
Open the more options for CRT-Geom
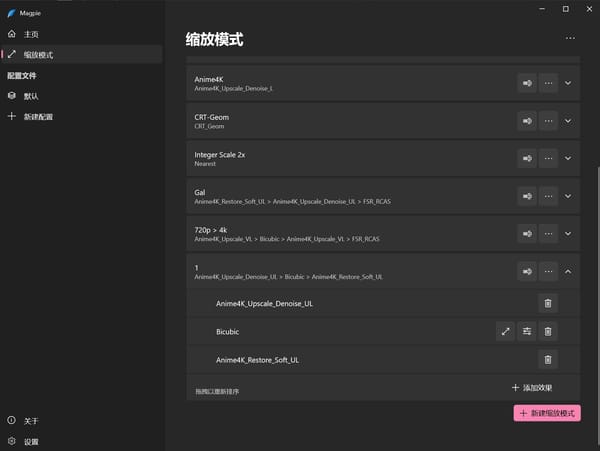pyautogui.click(x=548, y=121)
